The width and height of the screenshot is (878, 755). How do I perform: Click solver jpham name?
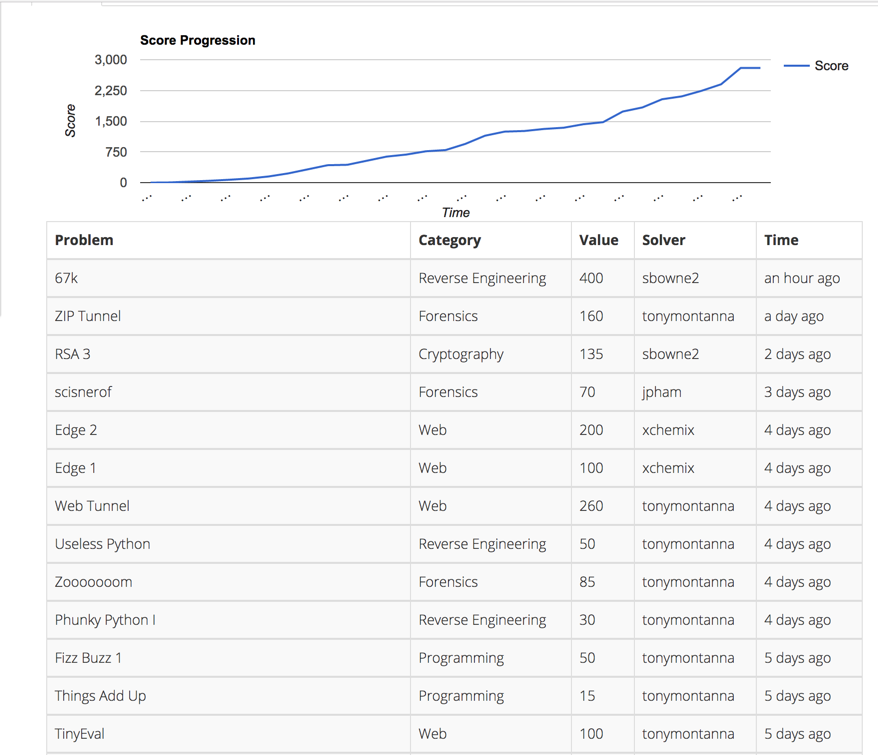tap(662, 392)
